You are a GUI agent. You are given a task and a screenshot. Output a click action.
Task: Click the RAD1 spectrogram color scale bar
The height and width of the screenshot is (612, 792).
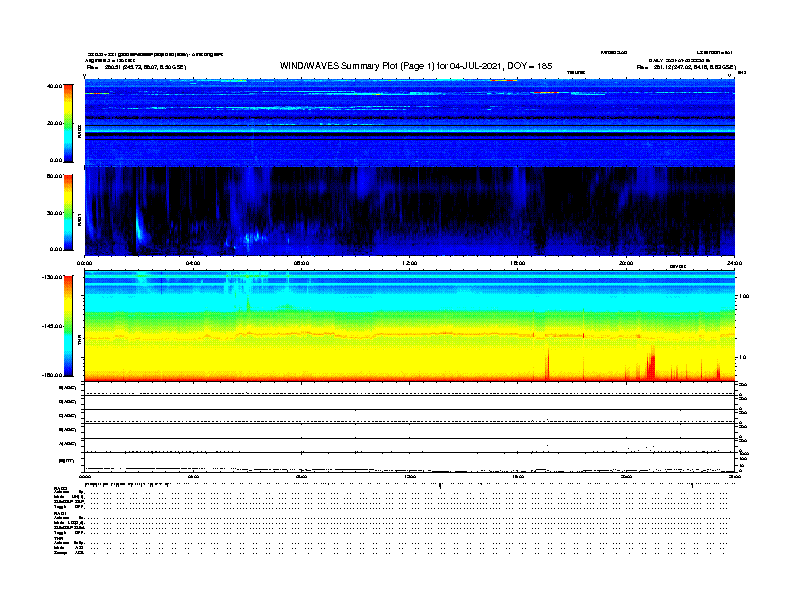pyautogui.click(x=68, y=212)
